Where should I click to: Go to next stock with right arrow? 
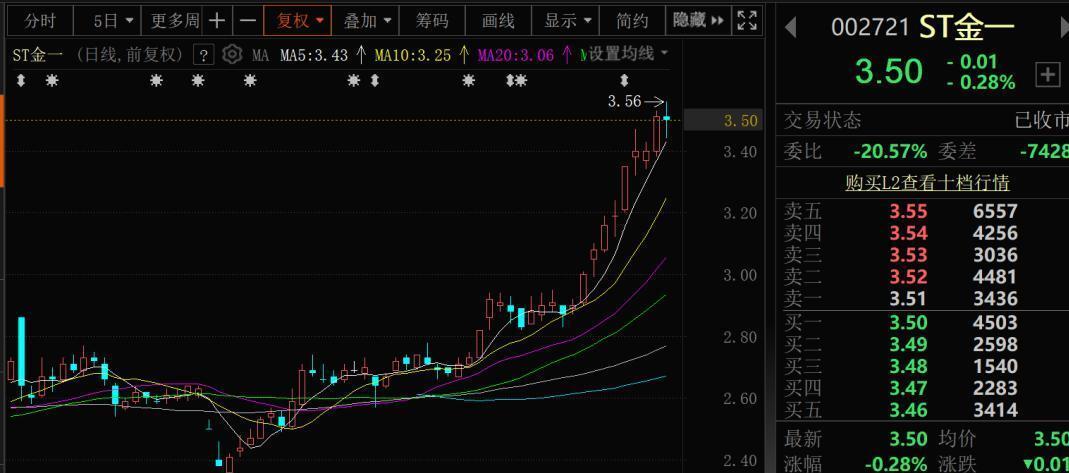[x=1062, y=28]
